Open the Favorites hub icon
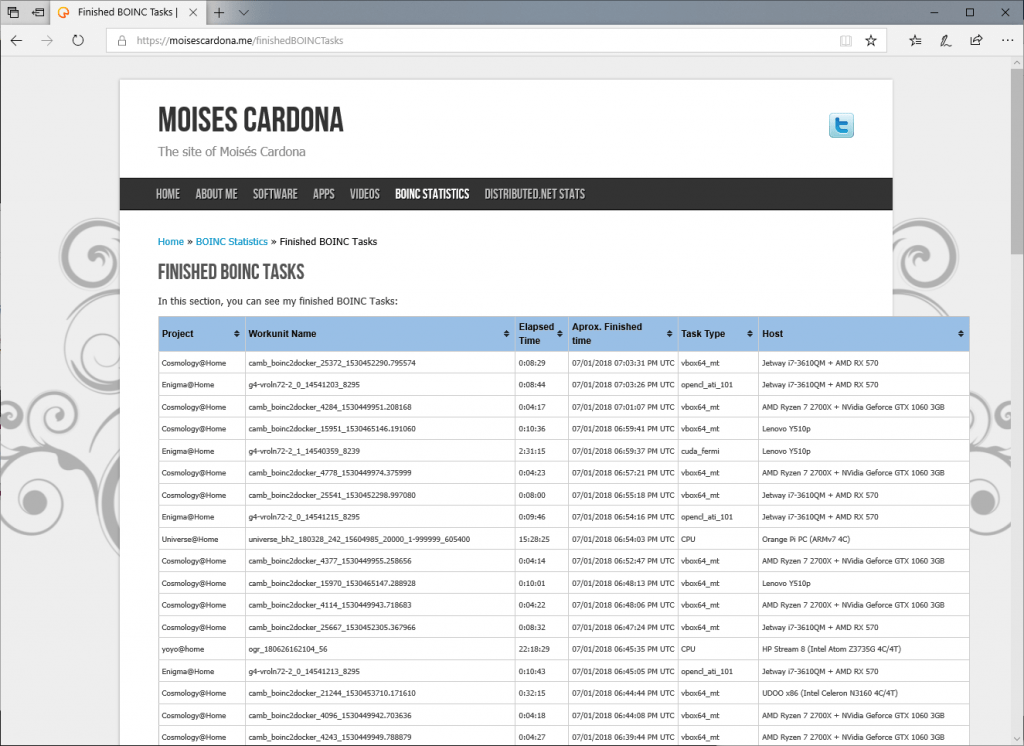The image size is (1024, 746). 916,41
